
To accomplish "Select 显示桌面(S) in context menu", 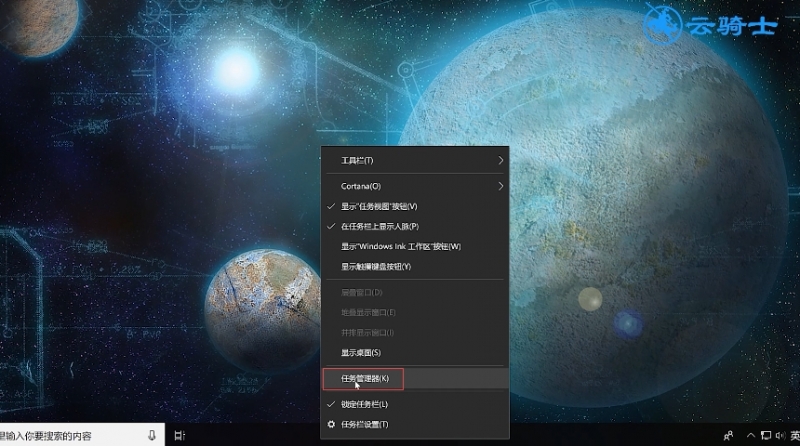I will [x=415, y=353].
